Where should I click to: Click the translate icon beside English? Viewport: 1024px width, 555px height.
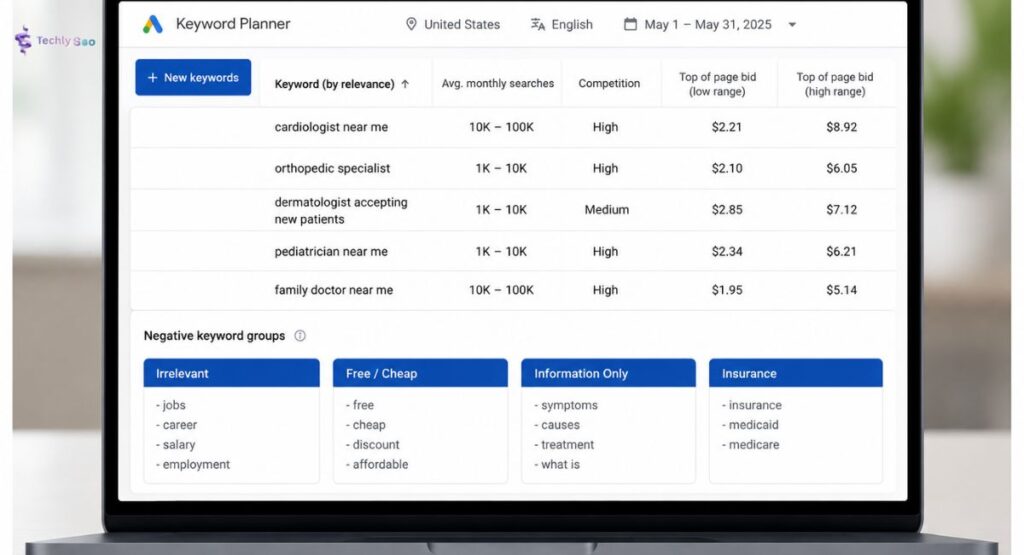(537, 24)
